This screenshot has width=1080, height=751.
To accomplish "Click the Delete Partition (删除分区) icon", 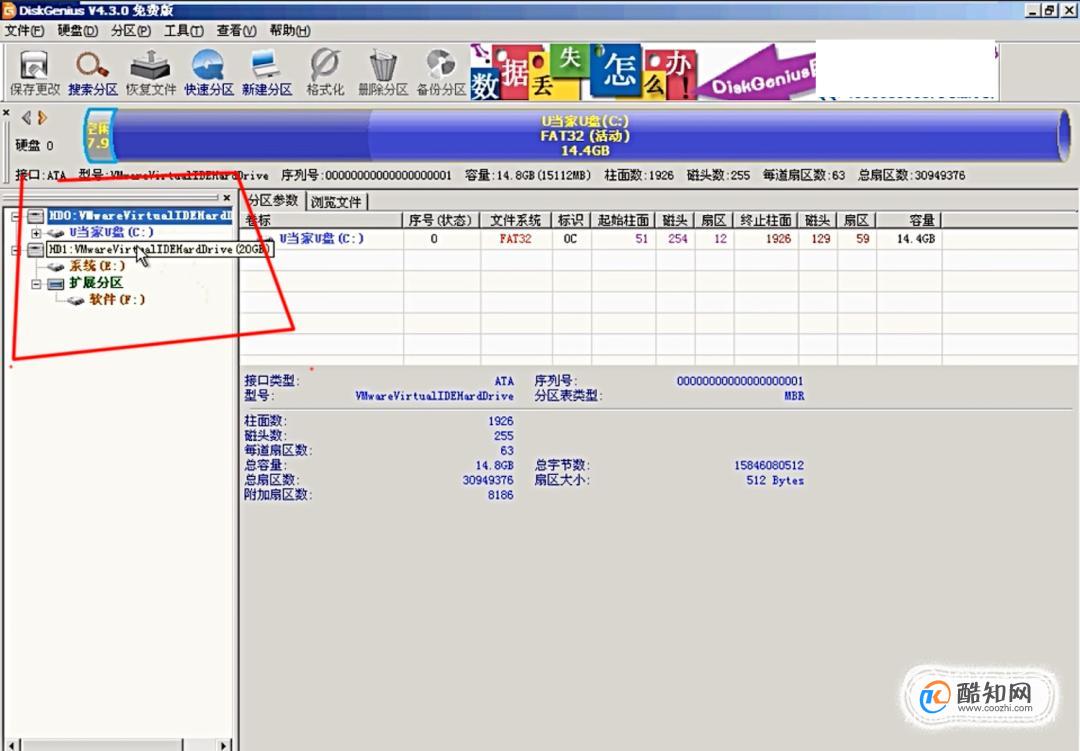I will click(x=383, y=73).
